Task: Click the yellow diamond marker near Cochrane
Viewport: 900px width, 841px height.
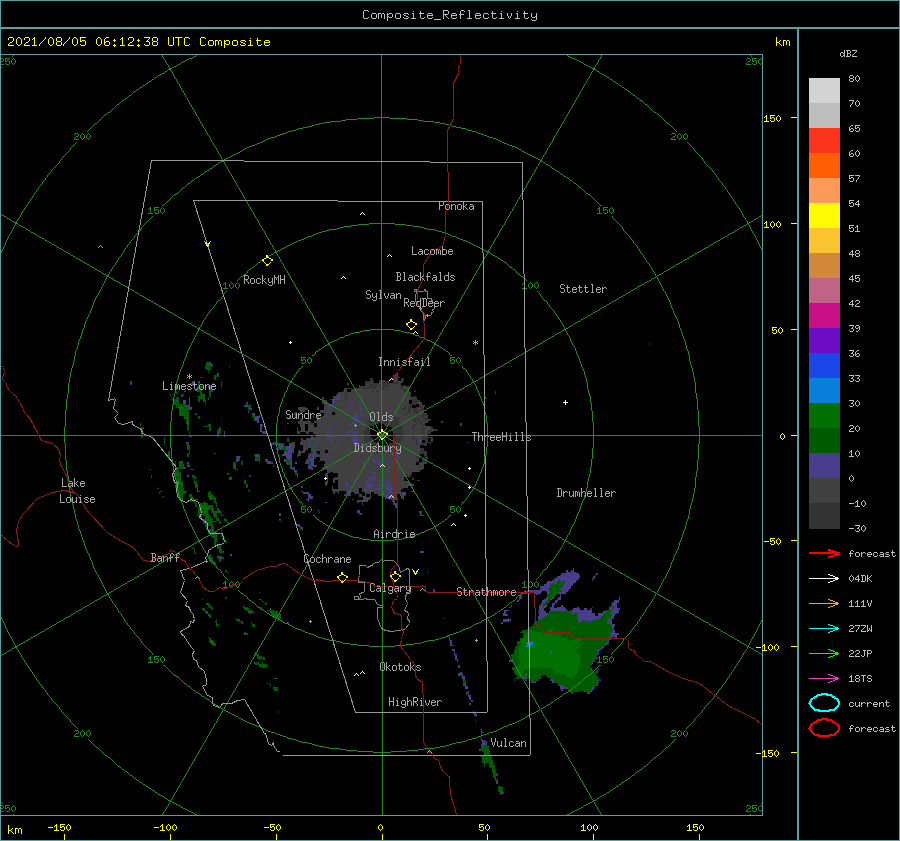Action: 343,578
